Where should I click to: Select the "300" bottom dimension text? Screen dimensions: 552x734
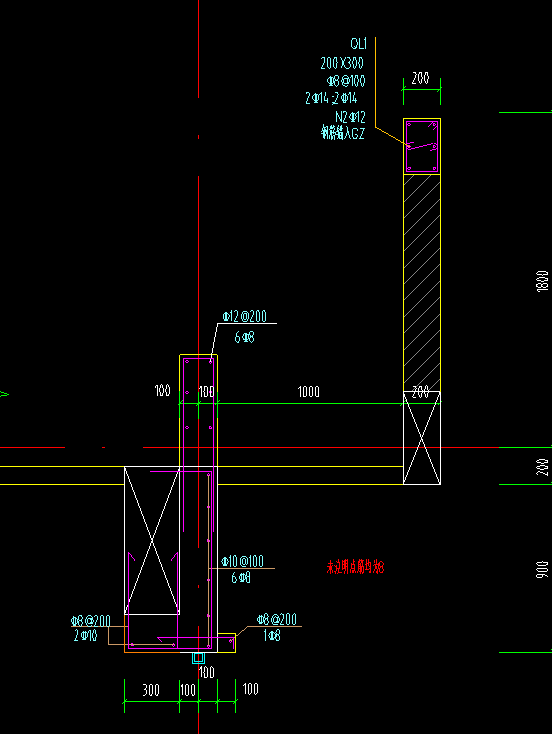coord(151,690)
